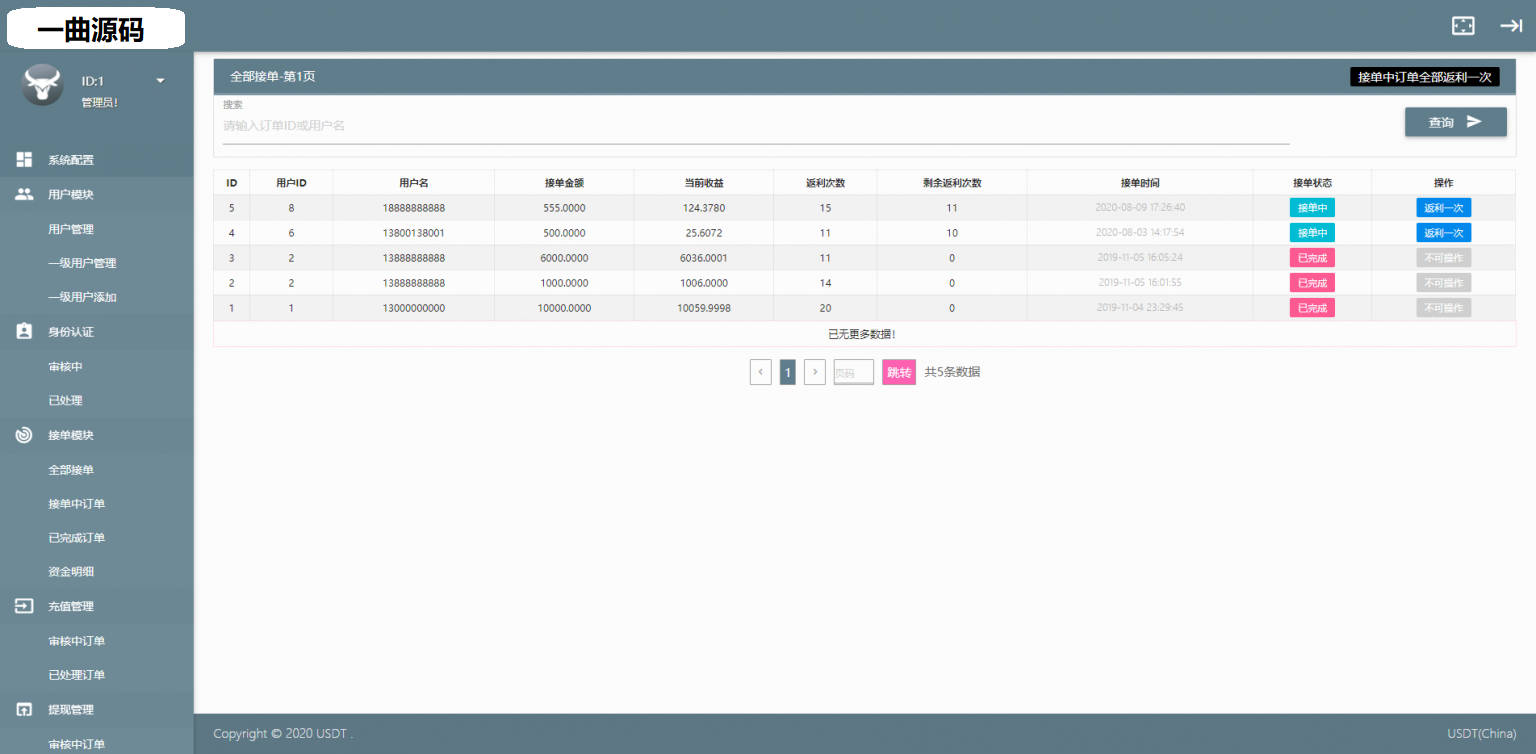The height and width of the screenshot is (754, 1536).
Task: Click timestamp 2020-08-09 17:26:40
Action: click(x=1140, y=208)
